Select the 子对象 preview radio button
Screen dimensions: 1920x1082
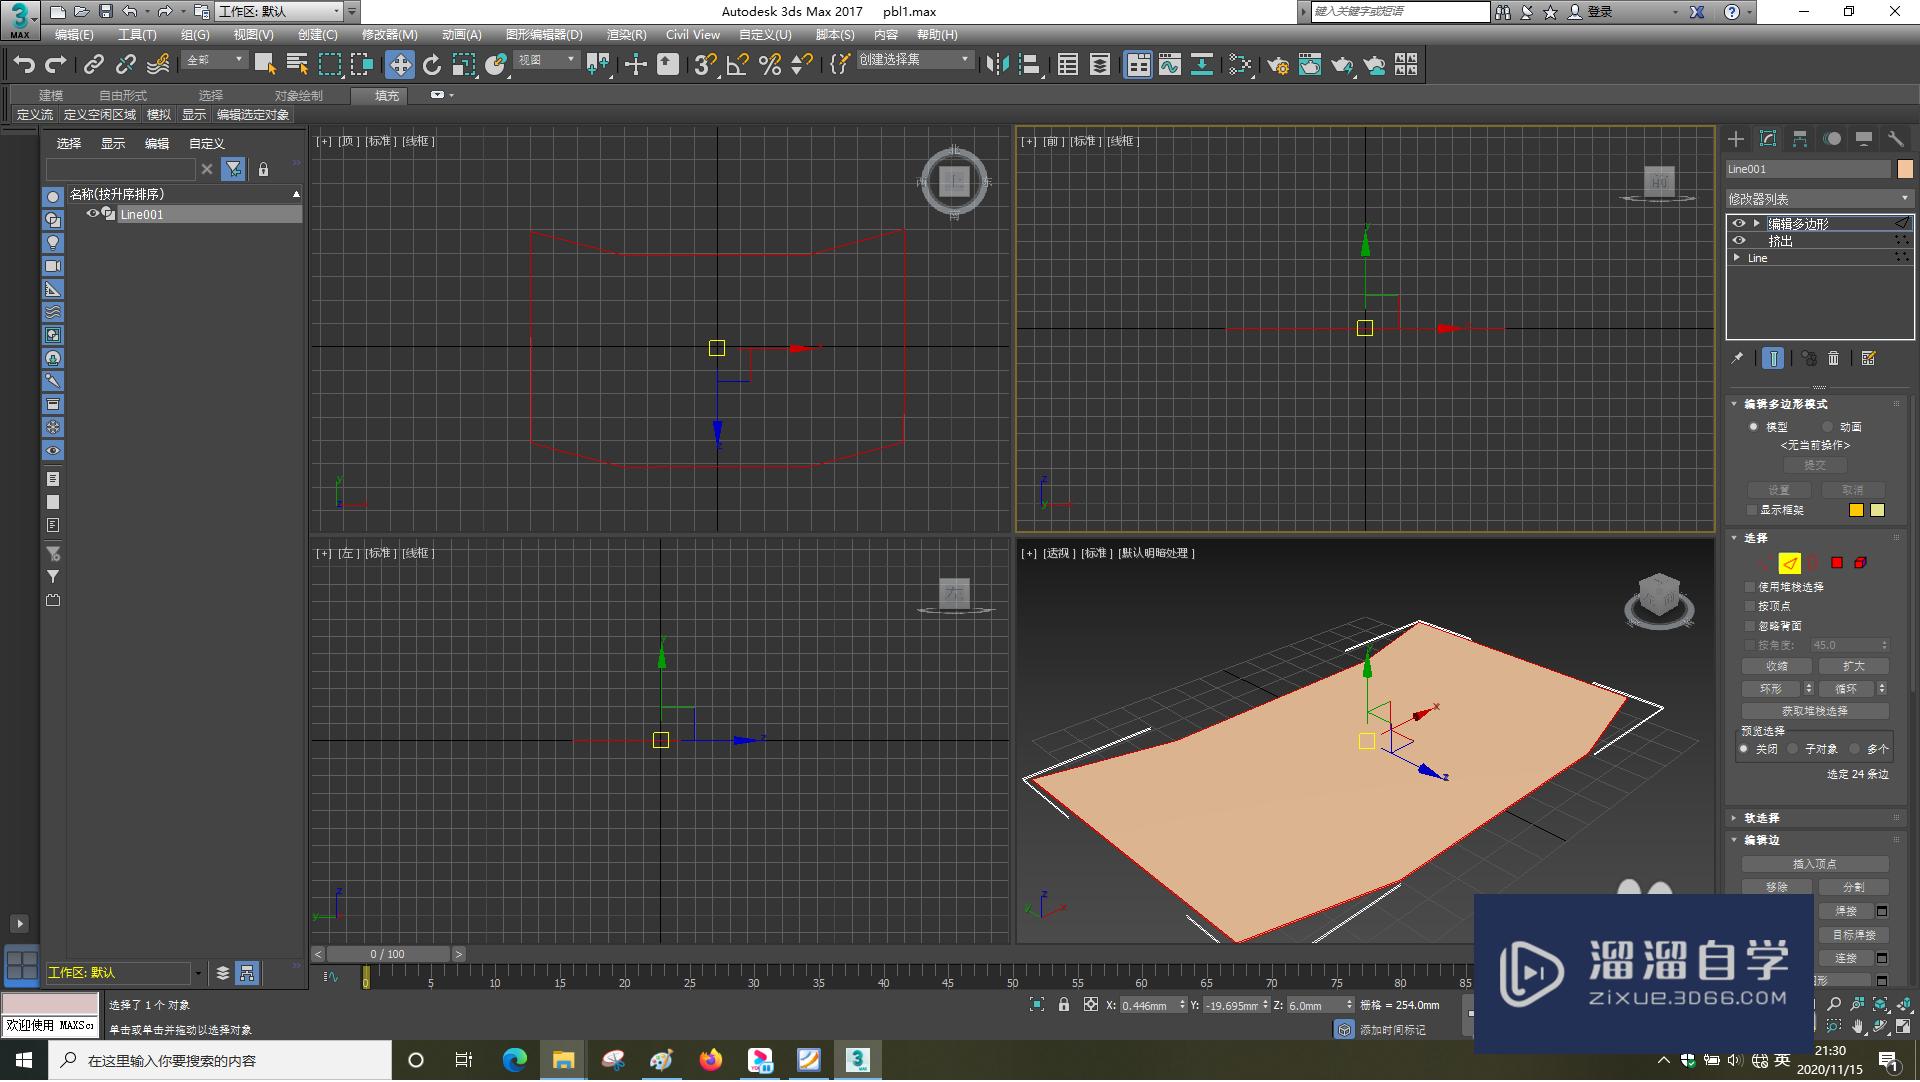point(1793,749)
